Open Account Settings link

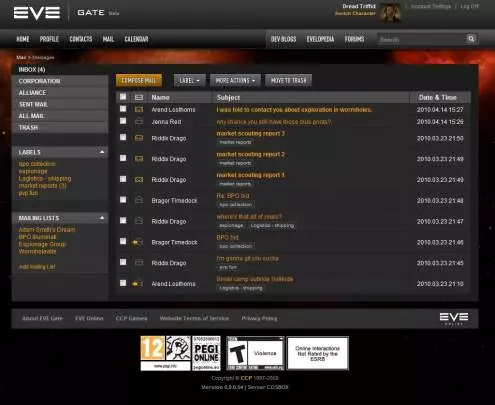(x=430, y=6)
